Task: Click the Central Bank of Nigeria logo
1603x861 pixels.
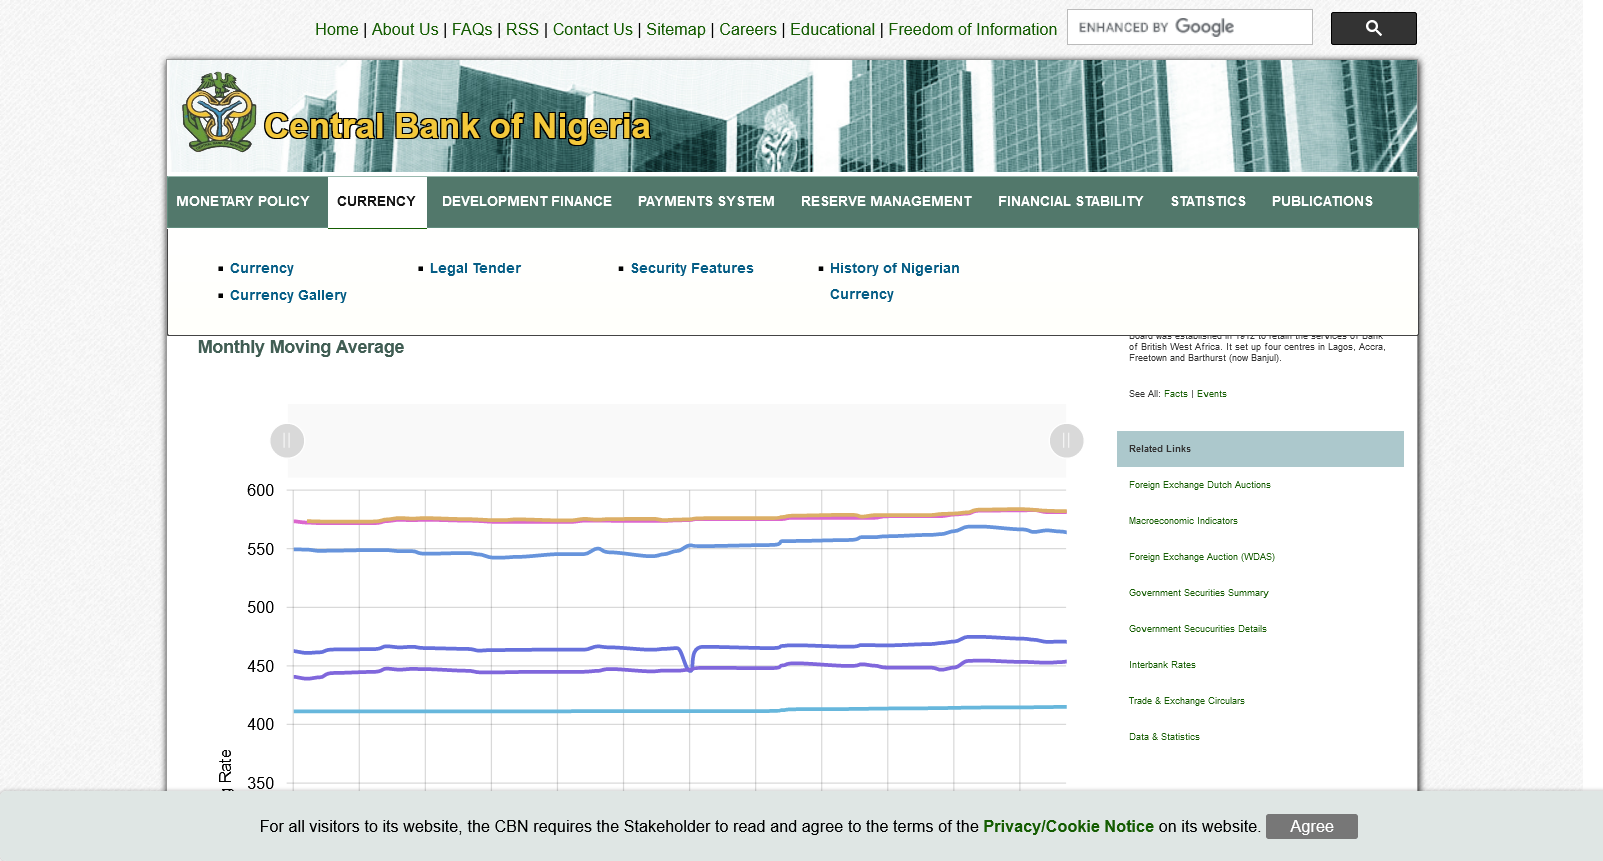Action: 219,113
